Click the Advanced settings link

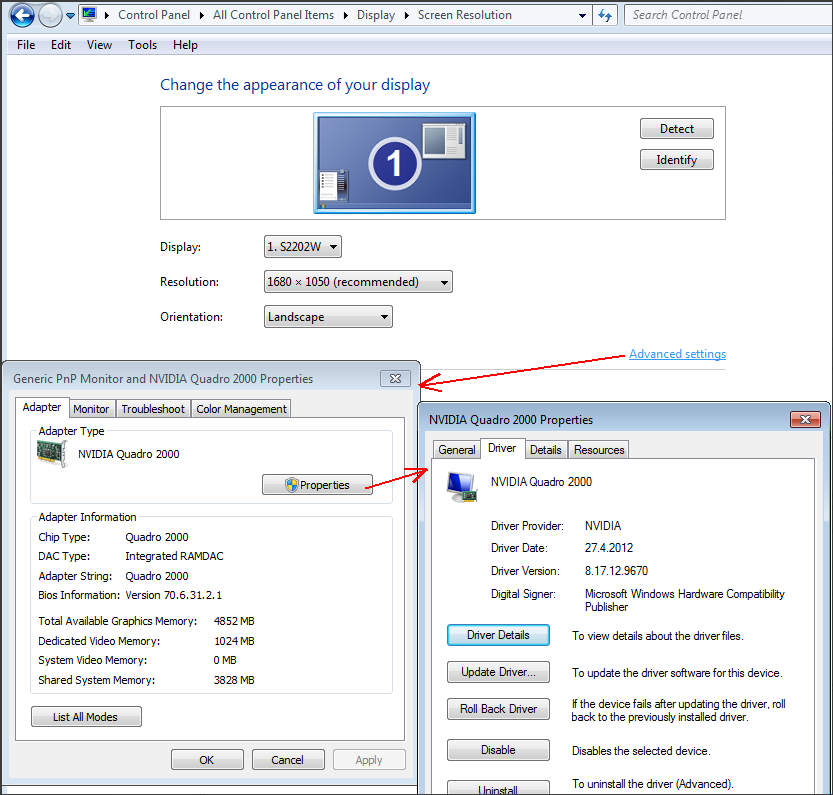tap(677, 354)
